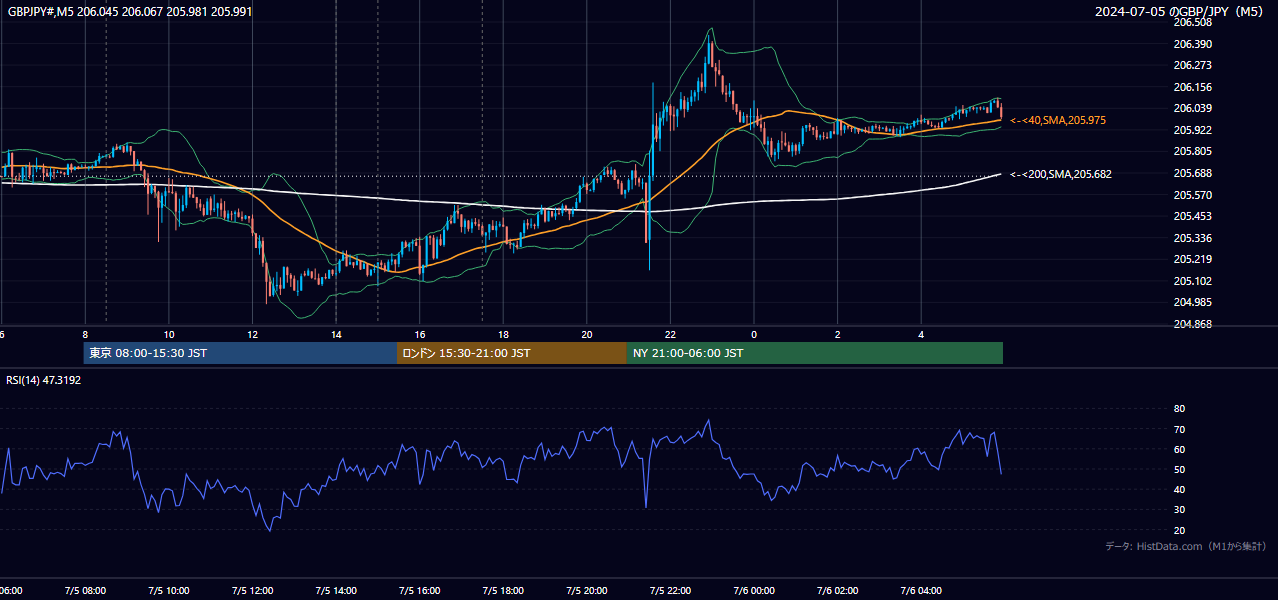Click the 2024-07-05 のGBP/JPY (M5) title
Viewport: 1278px width, 600px height.
[1181, 12]
